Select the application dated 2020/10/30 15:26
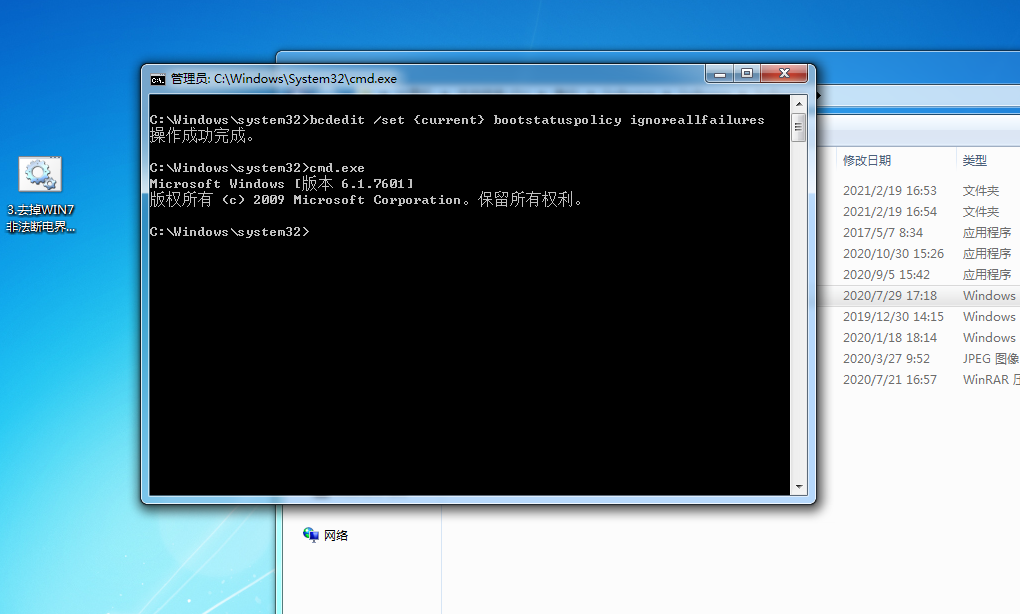 893,254
